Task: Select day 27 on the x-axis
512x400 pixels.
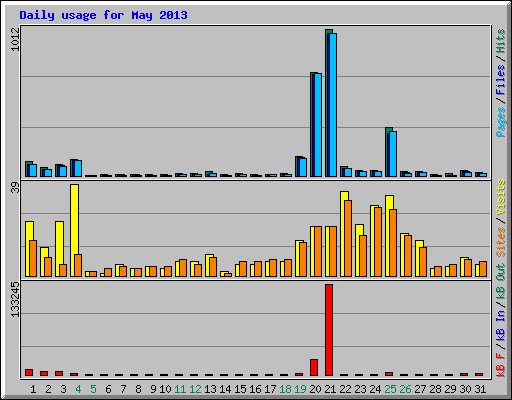Action: [420, 389]
